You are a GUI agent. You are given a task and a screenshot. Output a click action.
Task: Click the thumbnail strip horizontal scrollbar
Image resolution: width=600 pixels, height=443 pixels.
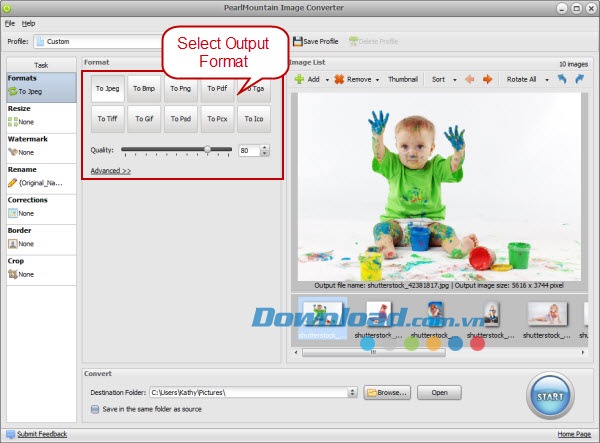[x=373, y=352]
